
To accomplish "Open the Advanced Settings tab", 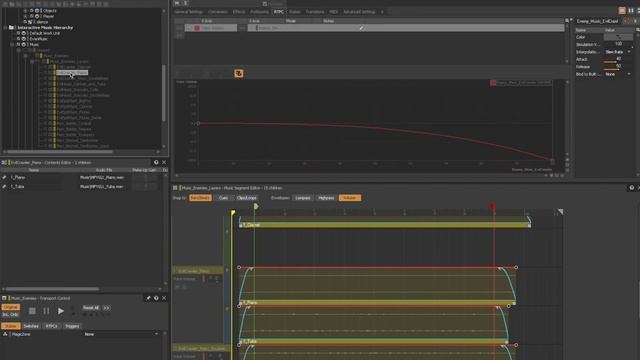I will pos(359,12).
